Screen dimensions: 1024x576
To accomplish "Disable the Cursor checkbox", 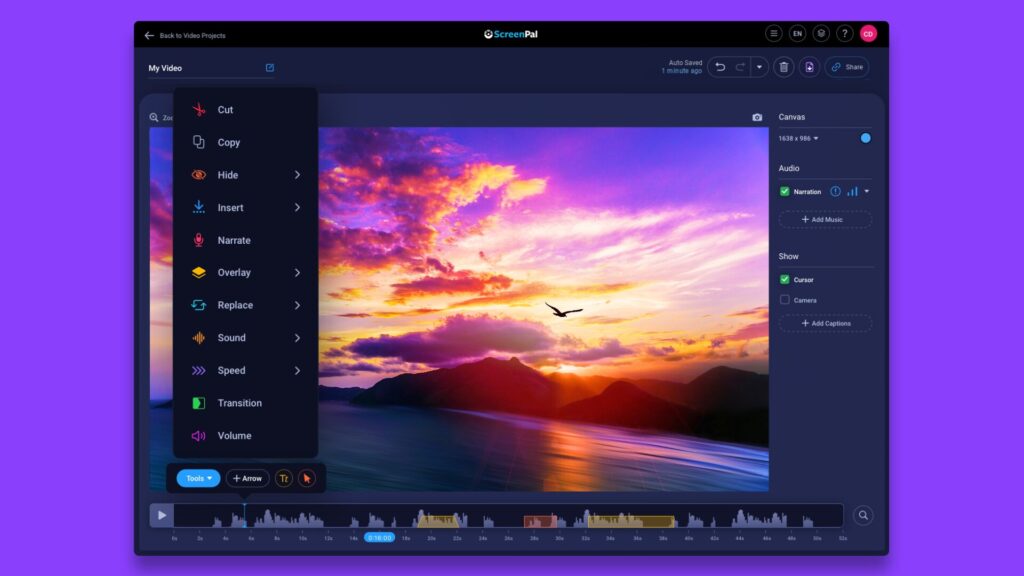I will click(784, 280).
